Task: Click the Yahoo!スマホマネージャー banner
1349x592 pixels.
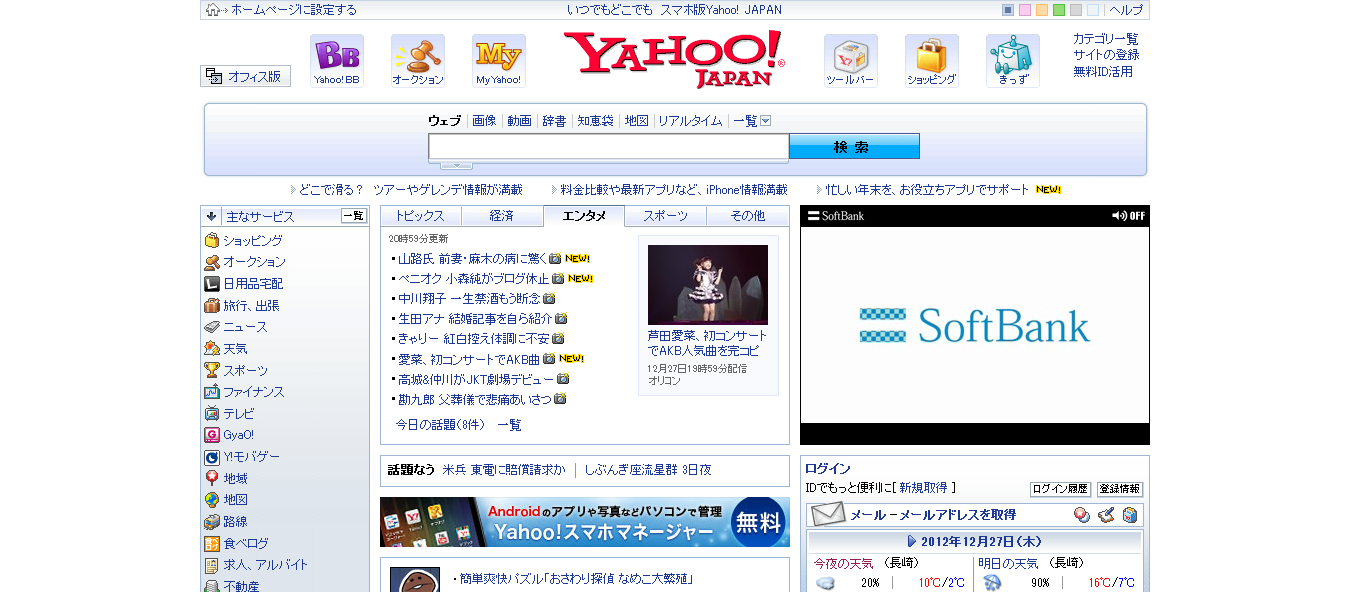Action: (585, 522)
